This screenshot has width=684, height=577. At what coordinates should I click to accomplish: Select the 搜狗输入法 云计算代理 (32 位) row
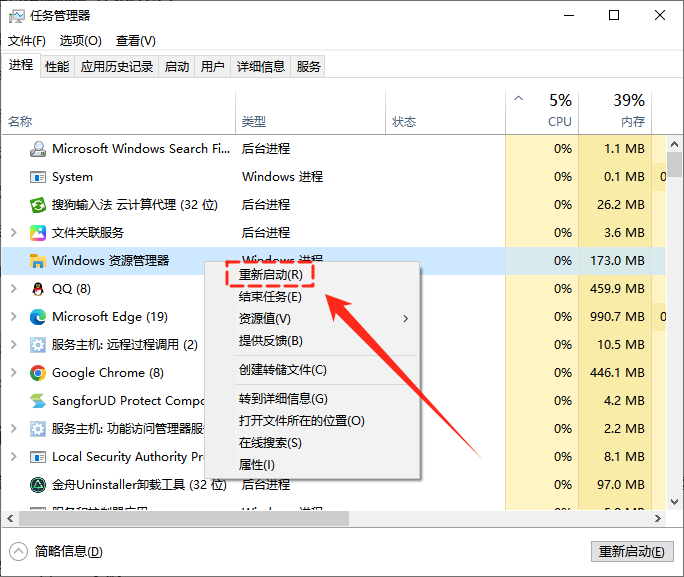pos(334,205)
